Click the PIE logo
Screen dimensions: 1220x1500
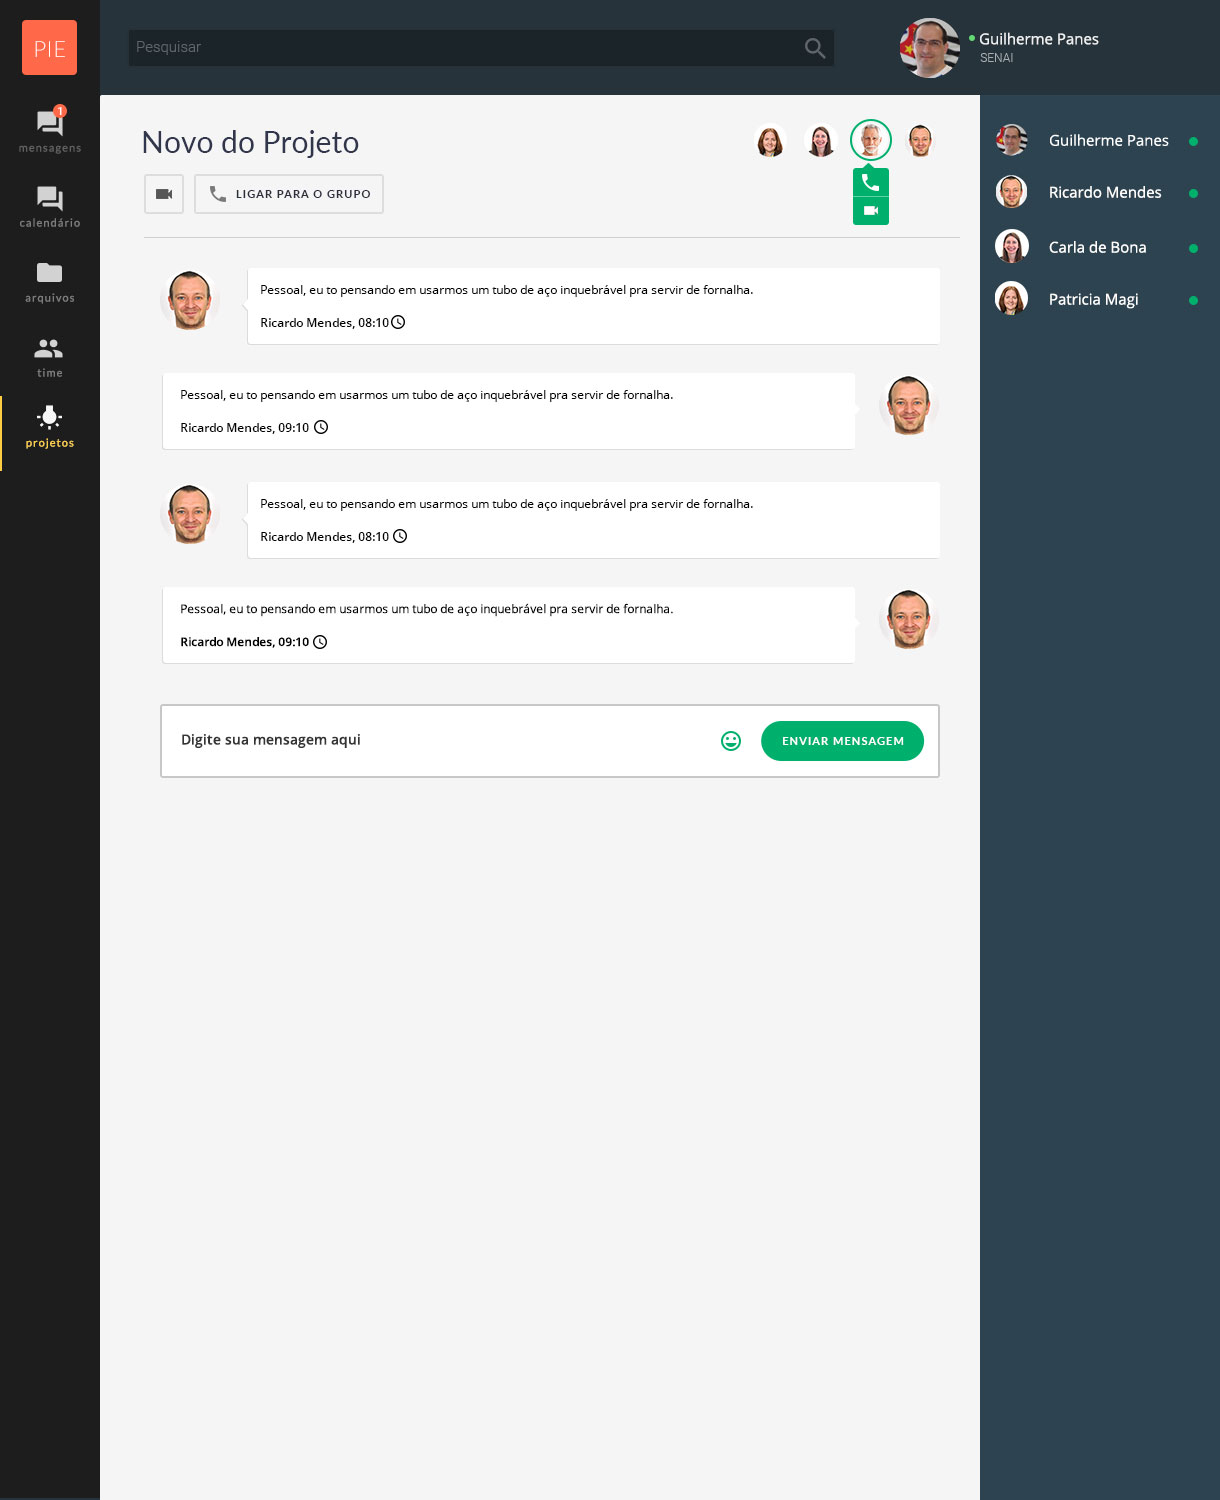(49, 48)
